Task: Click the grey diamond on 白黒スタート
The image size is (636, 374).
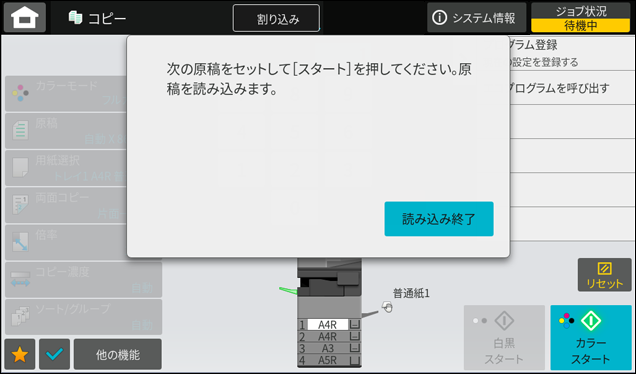Action: coord(504,321)
